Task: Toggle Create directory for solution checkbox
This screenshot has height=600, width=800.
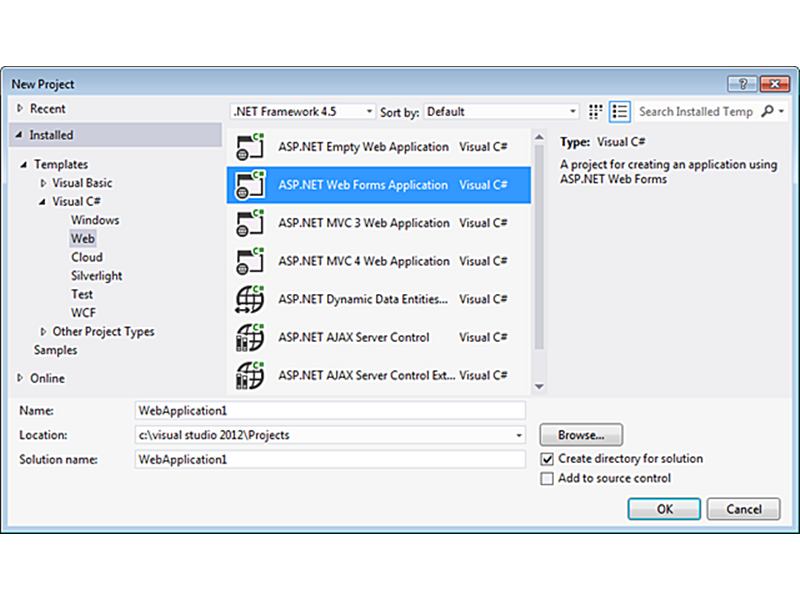Action: coord(547,459)
